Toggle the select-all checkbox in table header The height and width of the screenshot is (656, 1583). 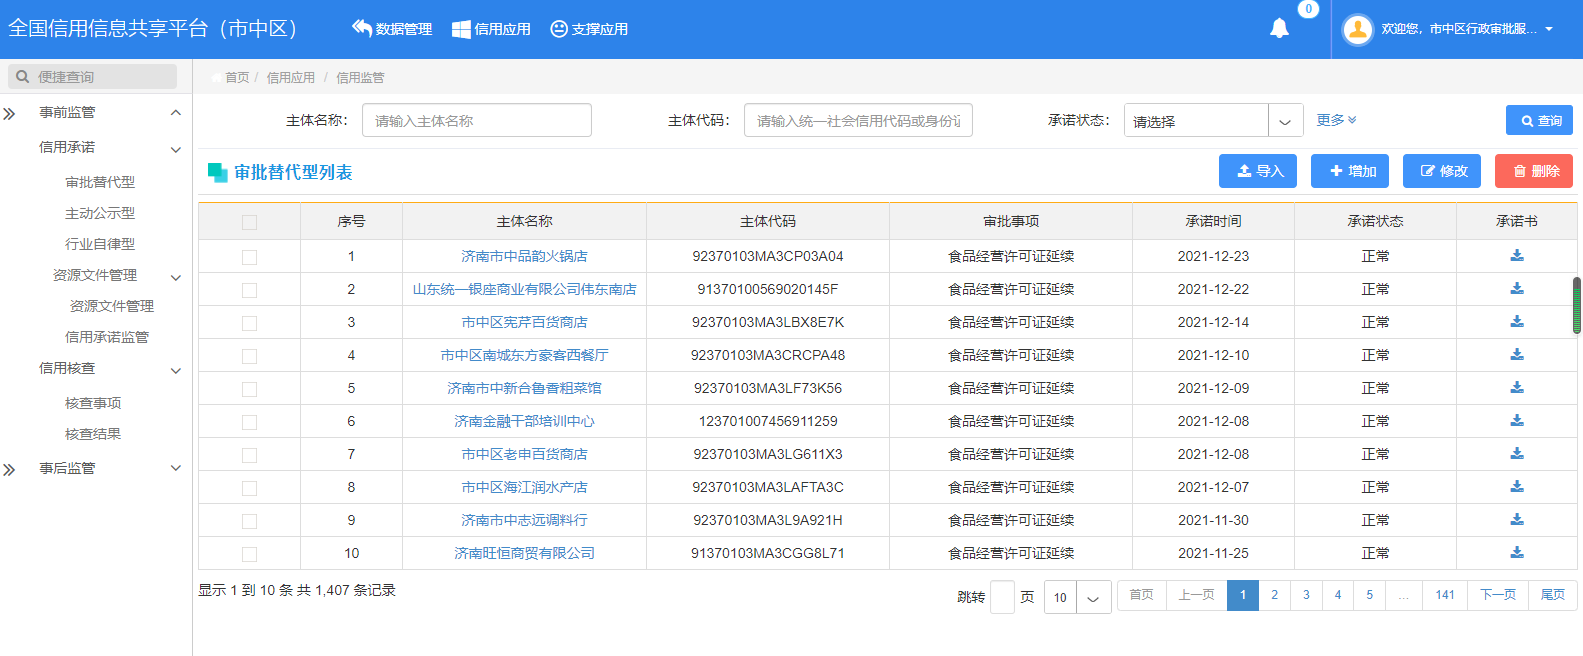point(249,222)
